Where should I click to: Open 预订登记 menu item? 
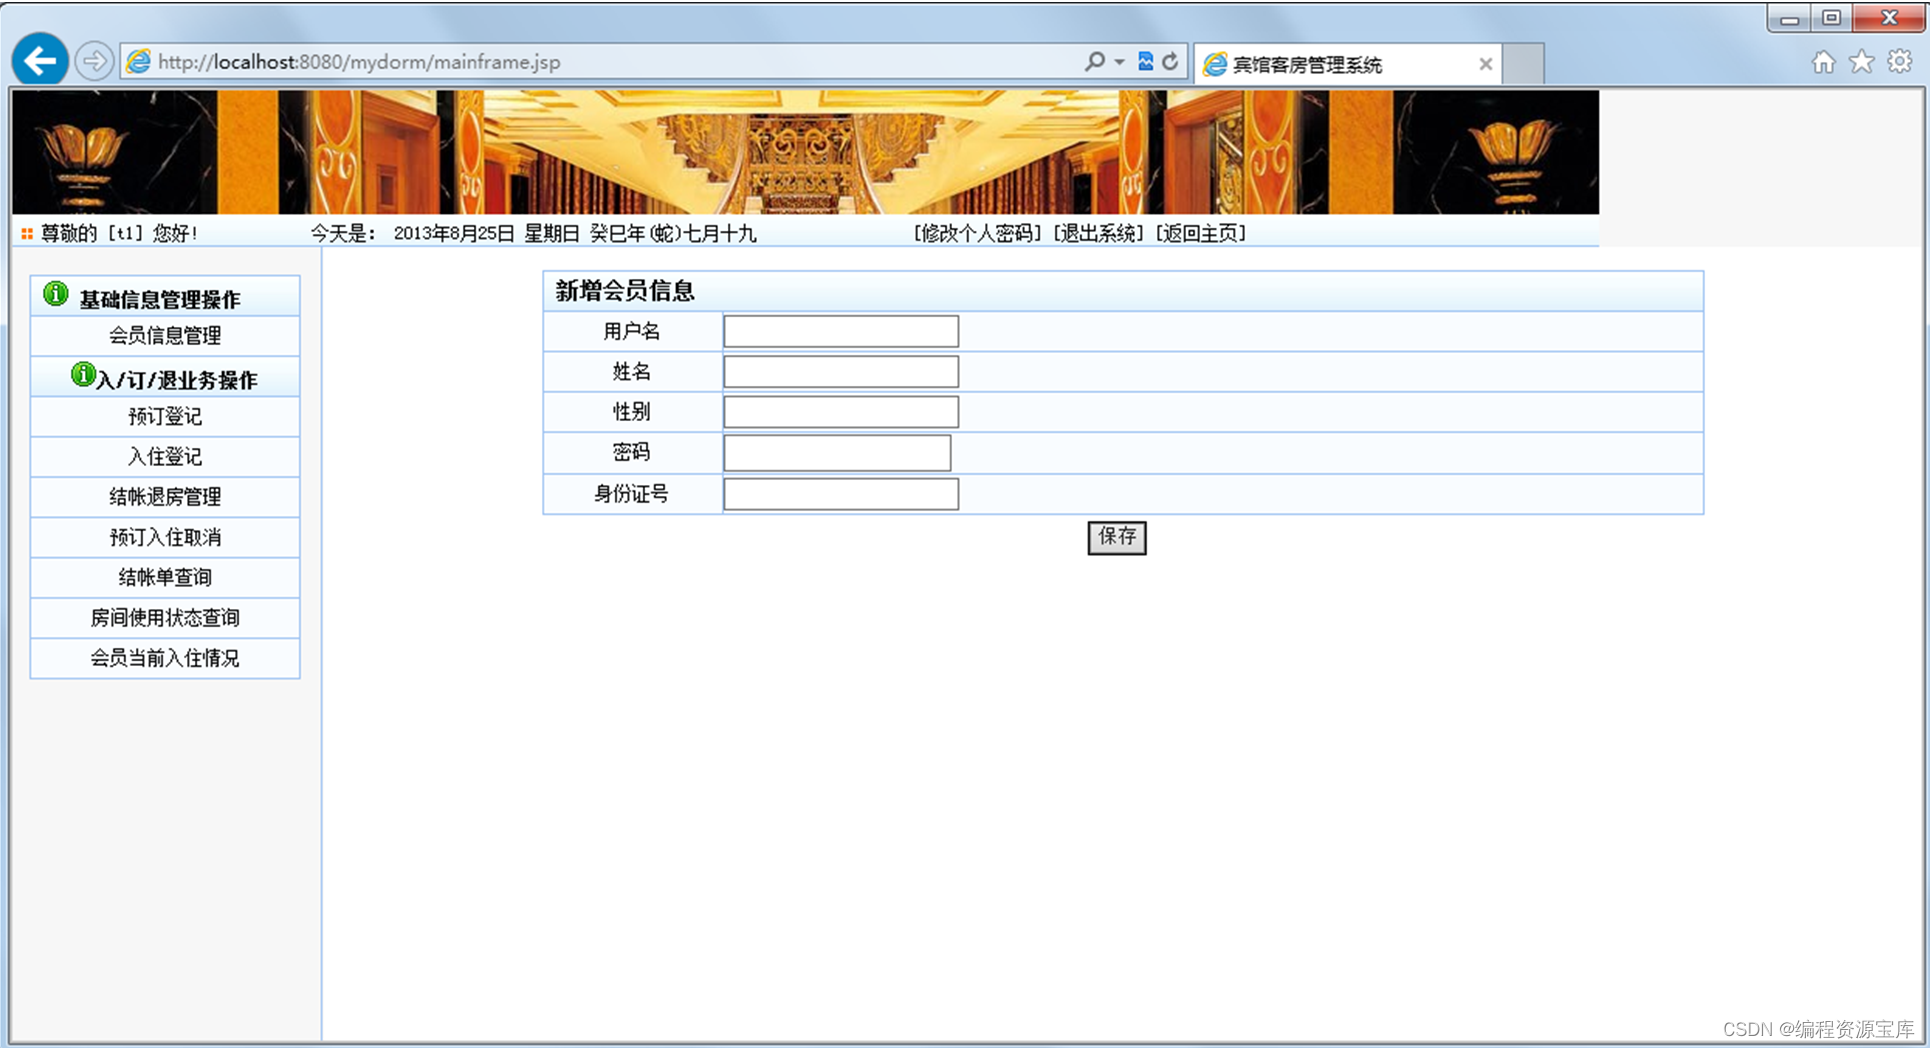165,416
